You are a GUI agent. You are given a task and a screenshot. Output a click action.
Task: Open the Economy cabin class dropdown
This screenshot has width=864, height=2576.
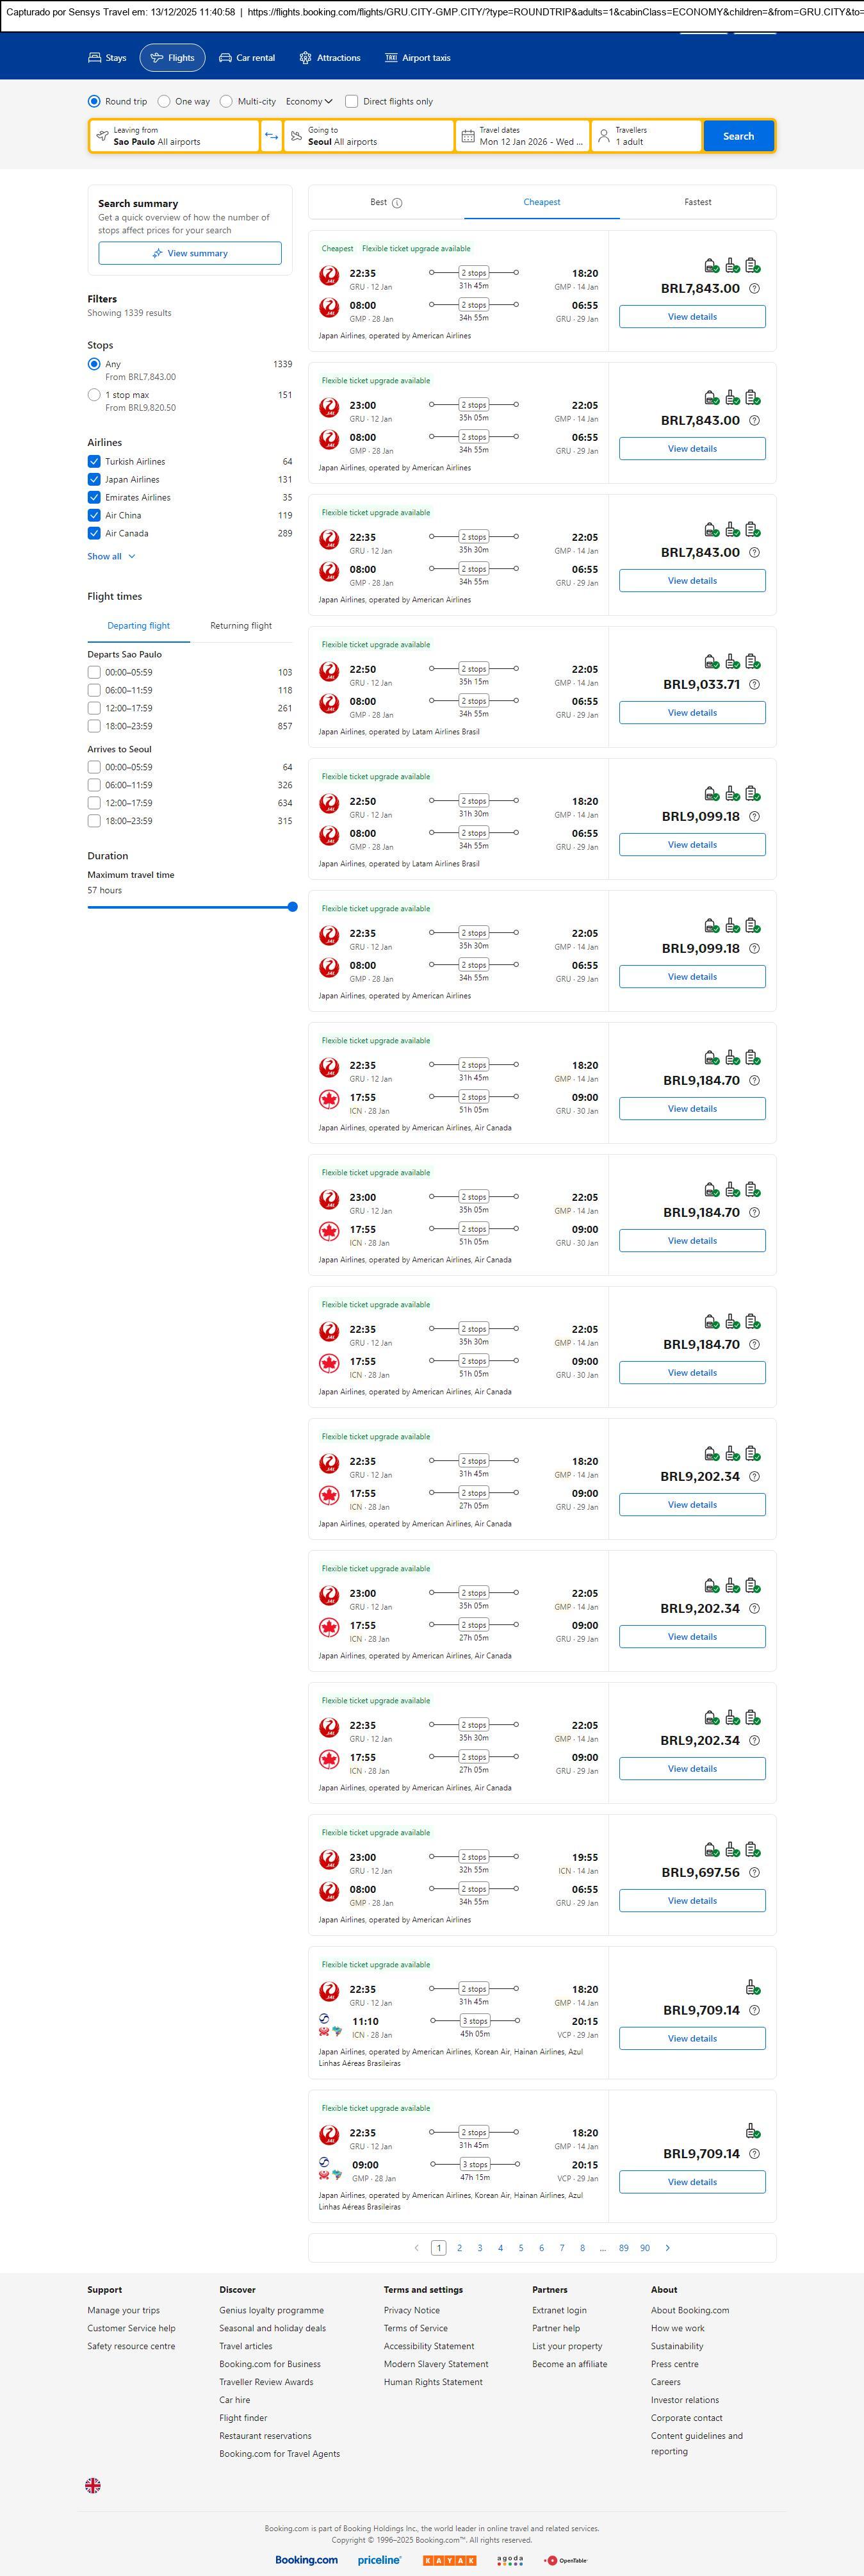[309, 101]
